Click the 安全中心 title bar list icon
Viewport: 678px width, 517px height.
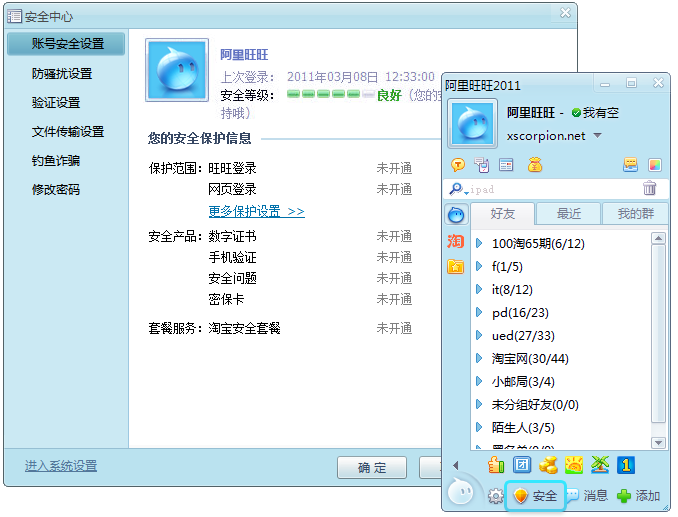[14, 16]
